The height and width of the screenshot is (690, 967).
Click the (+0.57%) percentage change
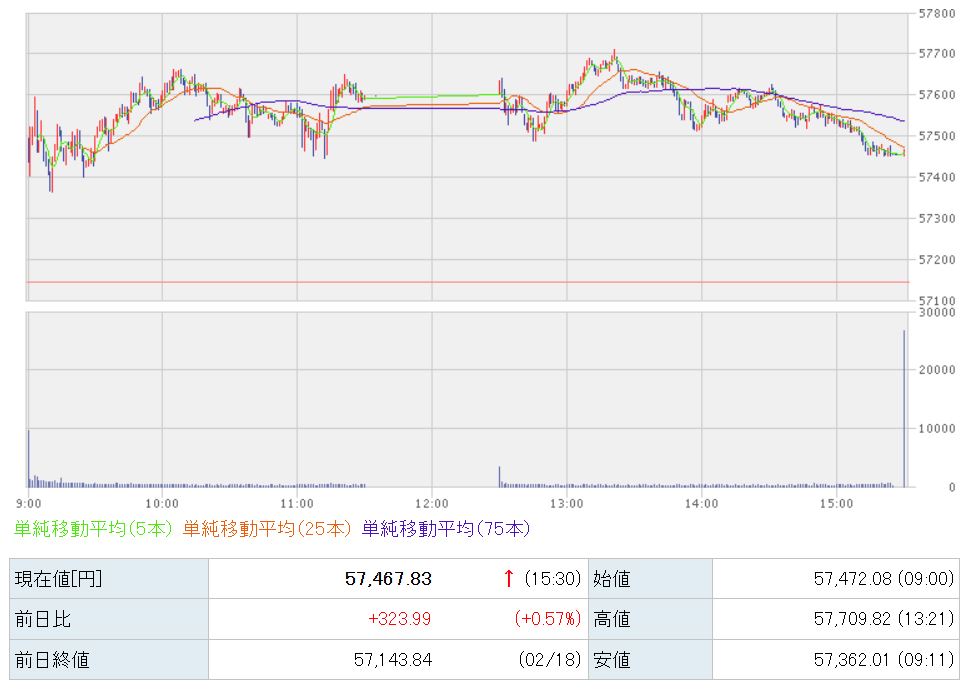pyautogui.click(x=548, y=619)
